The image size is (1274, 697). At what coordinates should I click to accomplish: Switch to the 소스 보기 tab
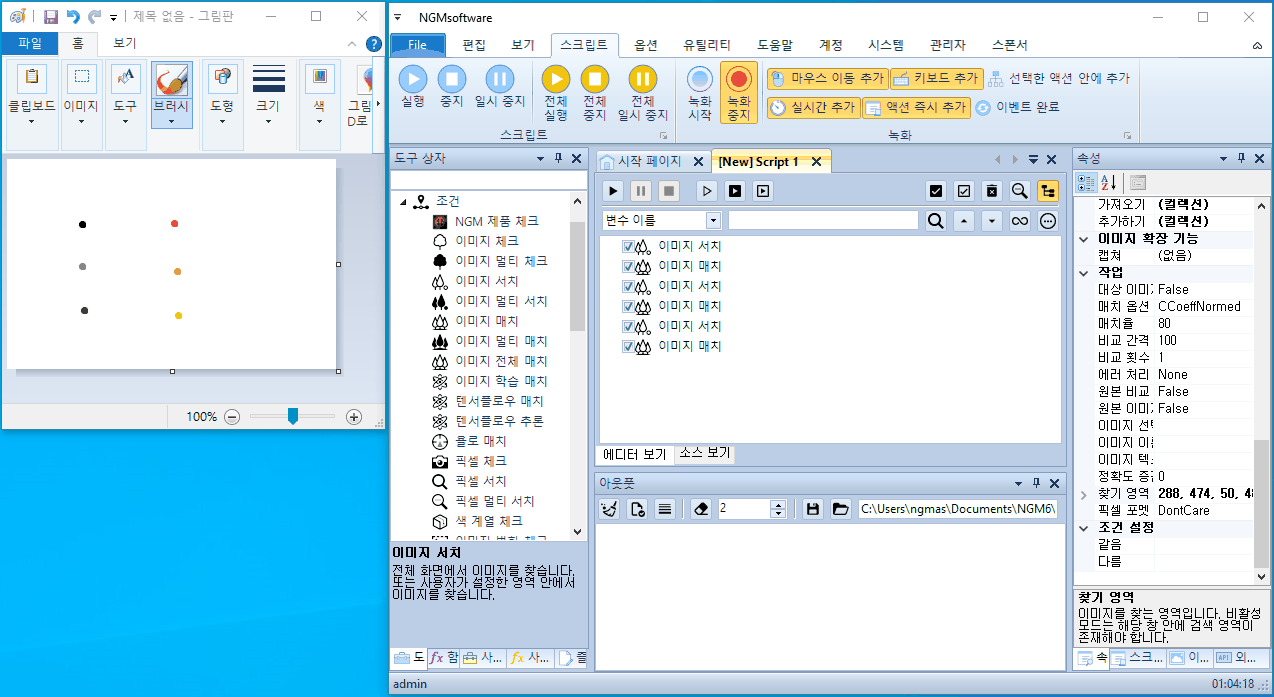(x=705, y=453)
